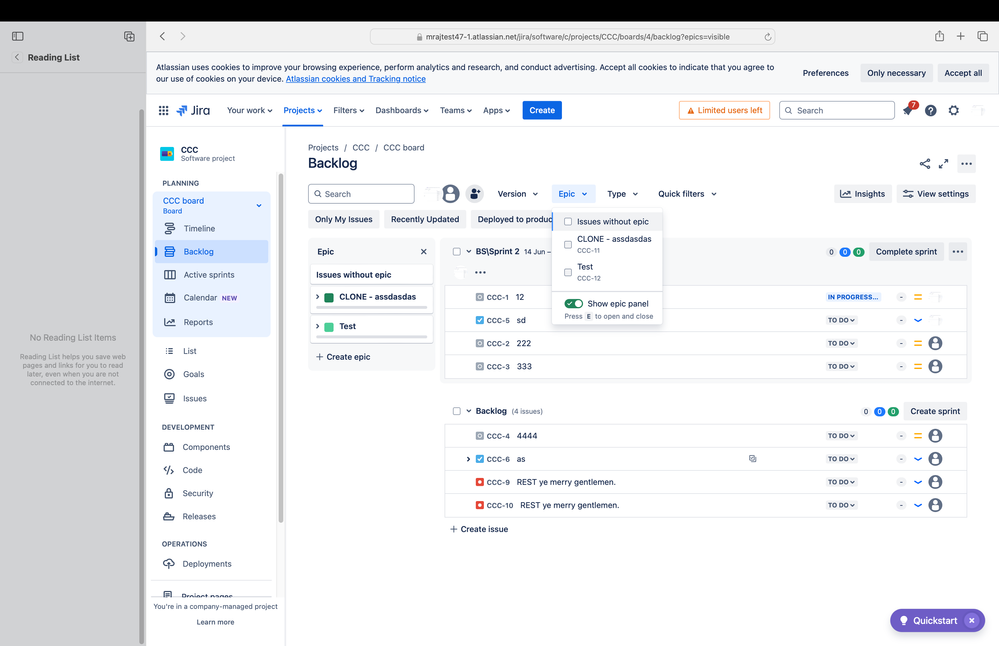This screenshot has width=999, height=646.
Task: Open Security in the sidebar
Action: 198,494
